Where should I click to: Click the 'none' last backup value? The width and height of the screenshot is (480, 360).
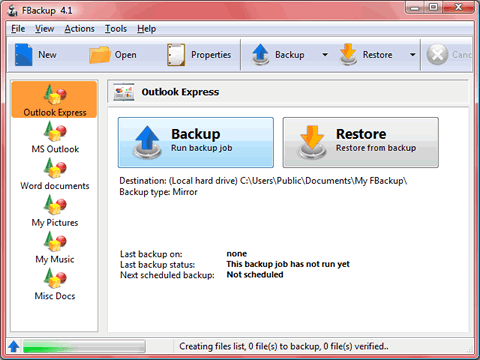point(237,254)
